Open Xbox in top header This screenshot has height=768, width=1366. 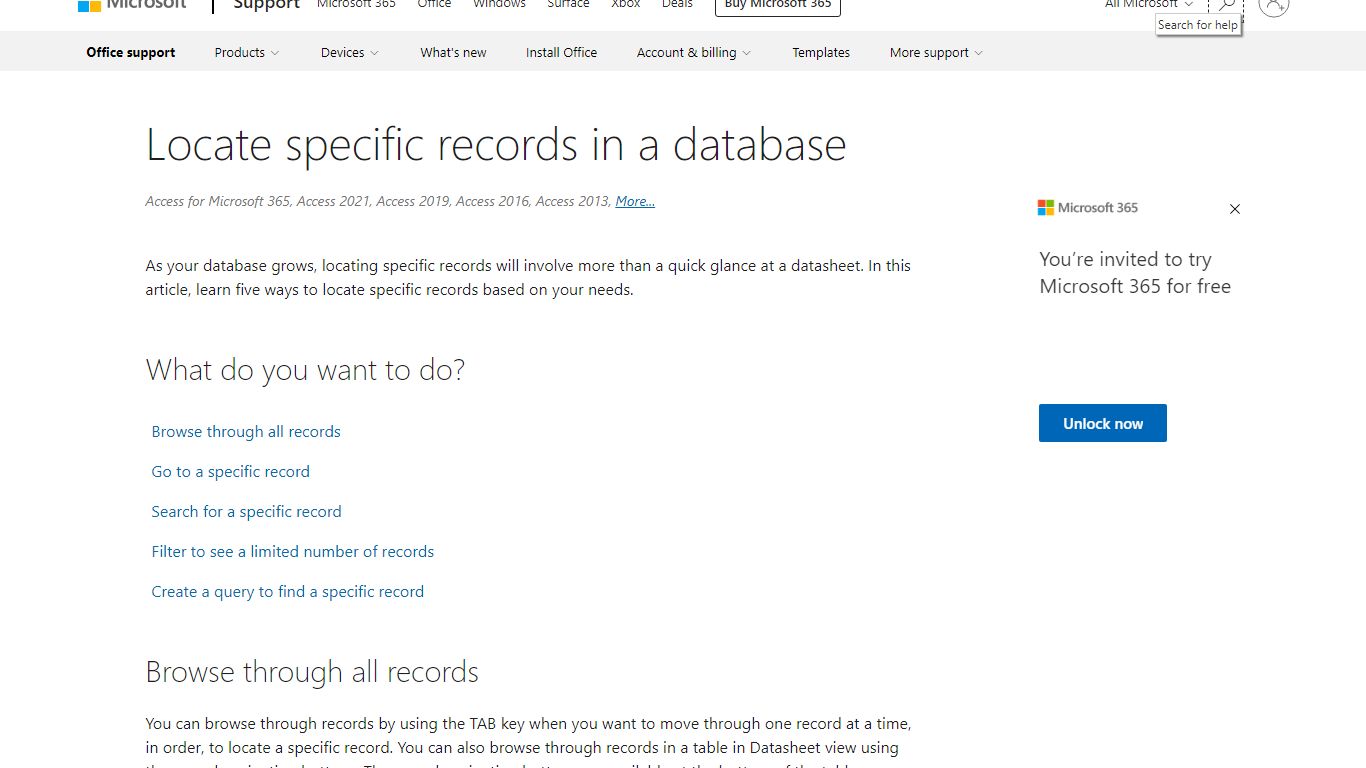click(626, 5)
